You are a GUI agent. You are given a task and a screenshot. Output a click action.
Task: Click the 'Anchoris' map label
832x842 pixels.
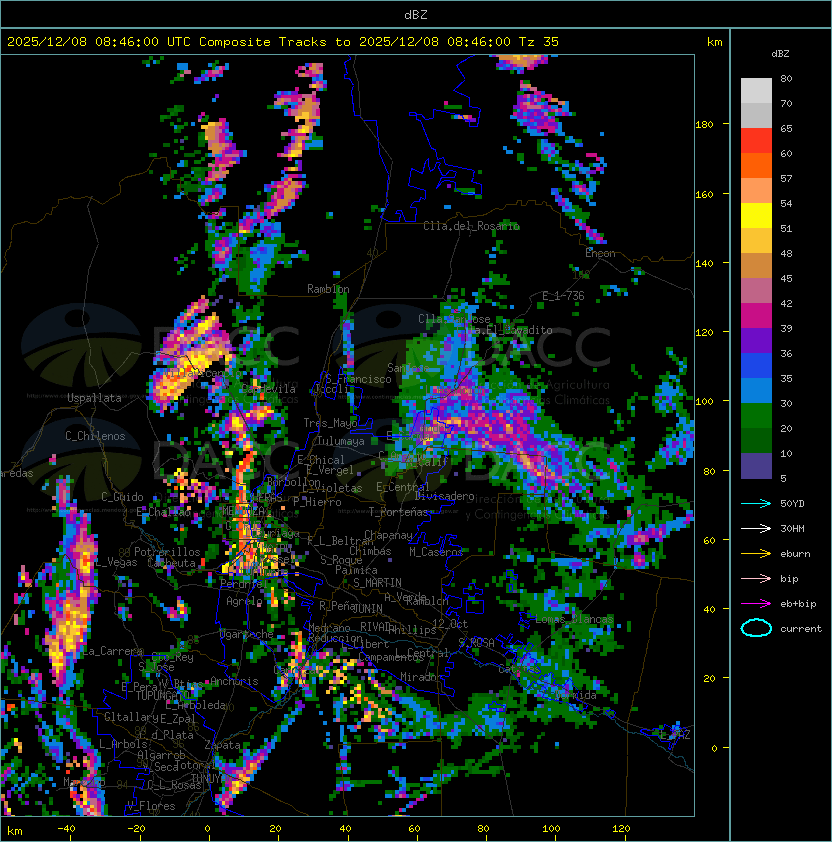[x=234, y=681]
